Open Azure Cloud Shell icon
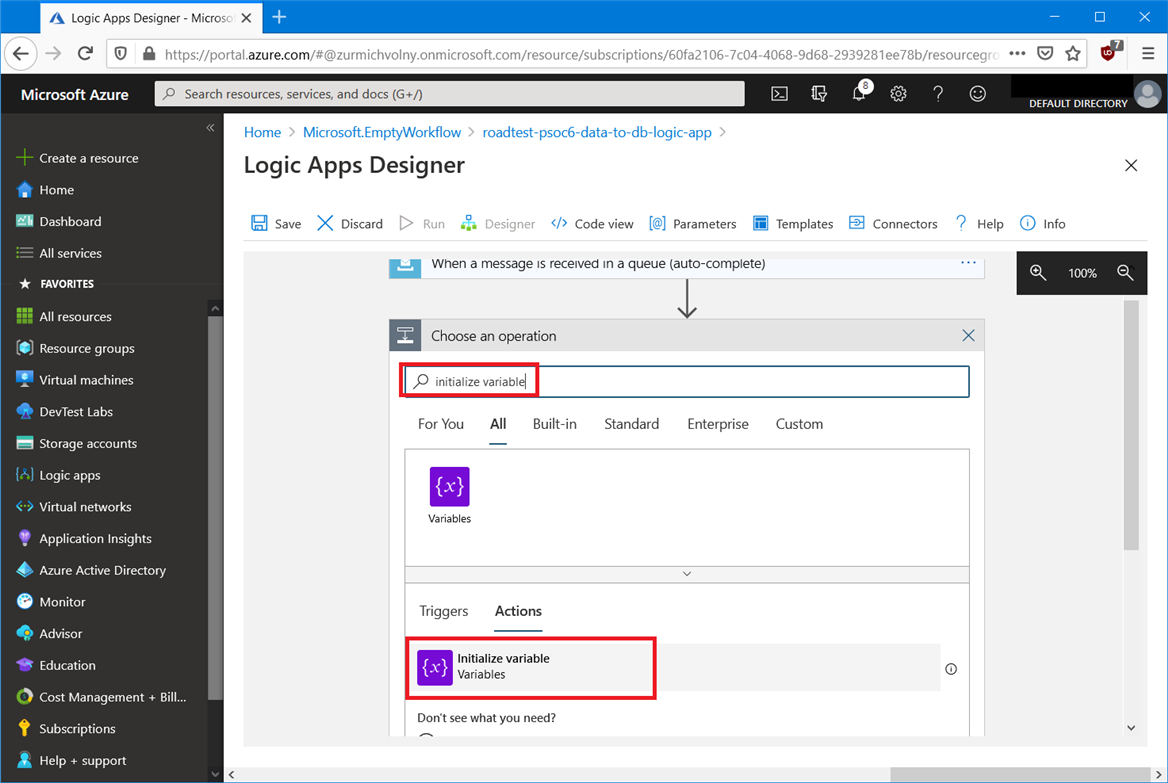 coord(779,94)
